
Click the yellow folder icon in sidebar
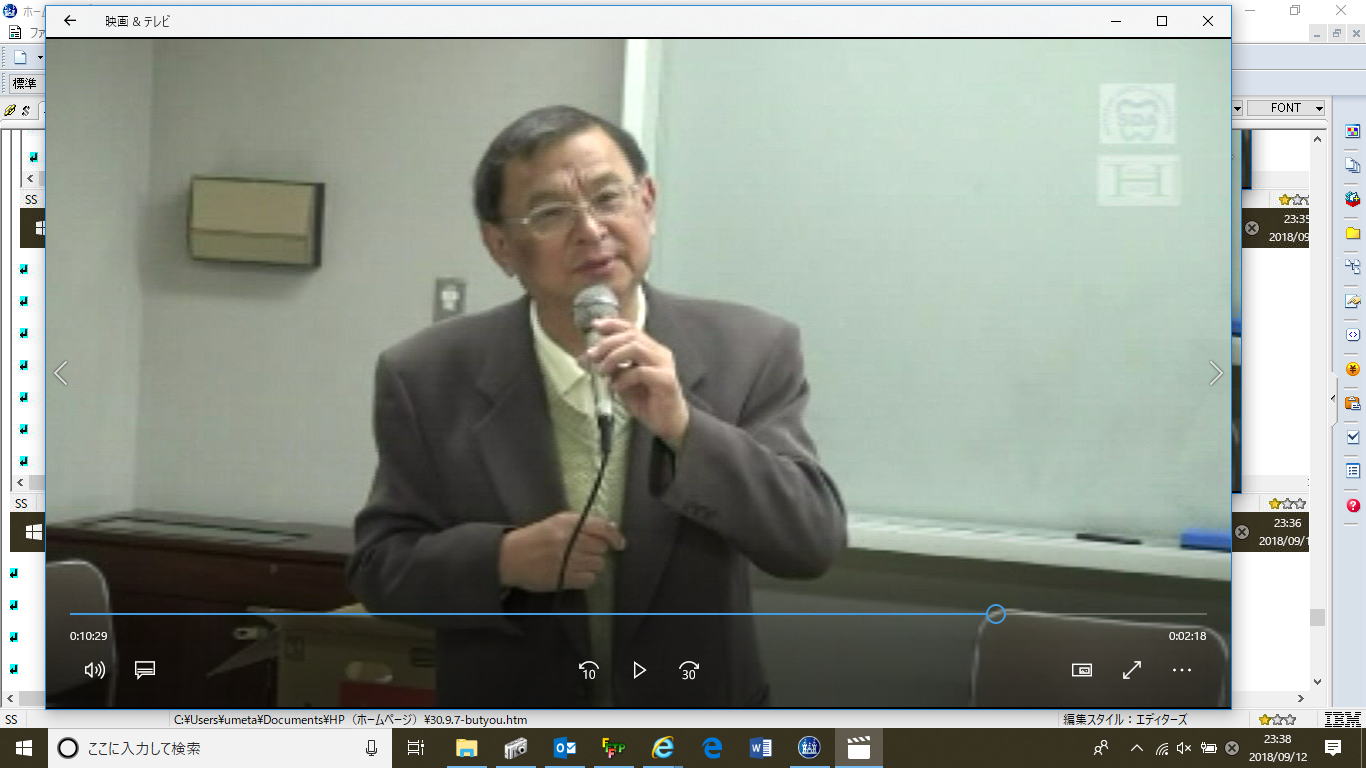(x=1353, y=233)
